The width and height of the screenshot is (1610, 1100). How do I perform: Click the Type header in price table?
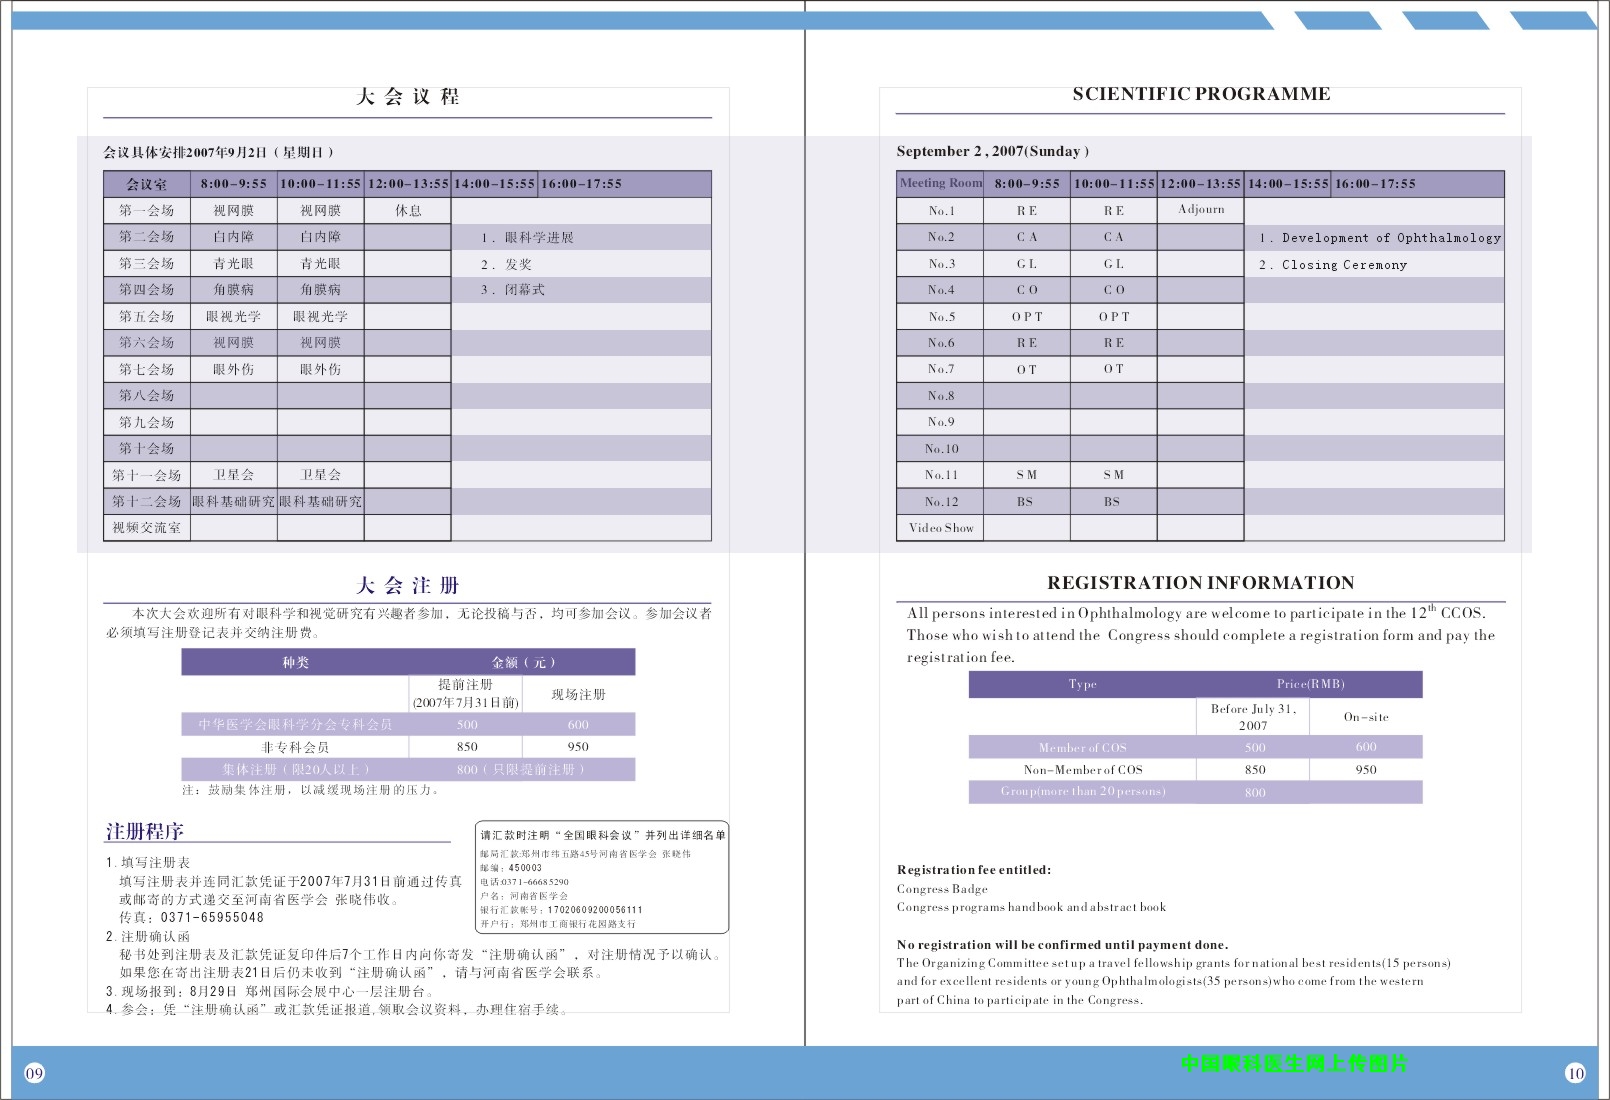tap(1082, 684)
